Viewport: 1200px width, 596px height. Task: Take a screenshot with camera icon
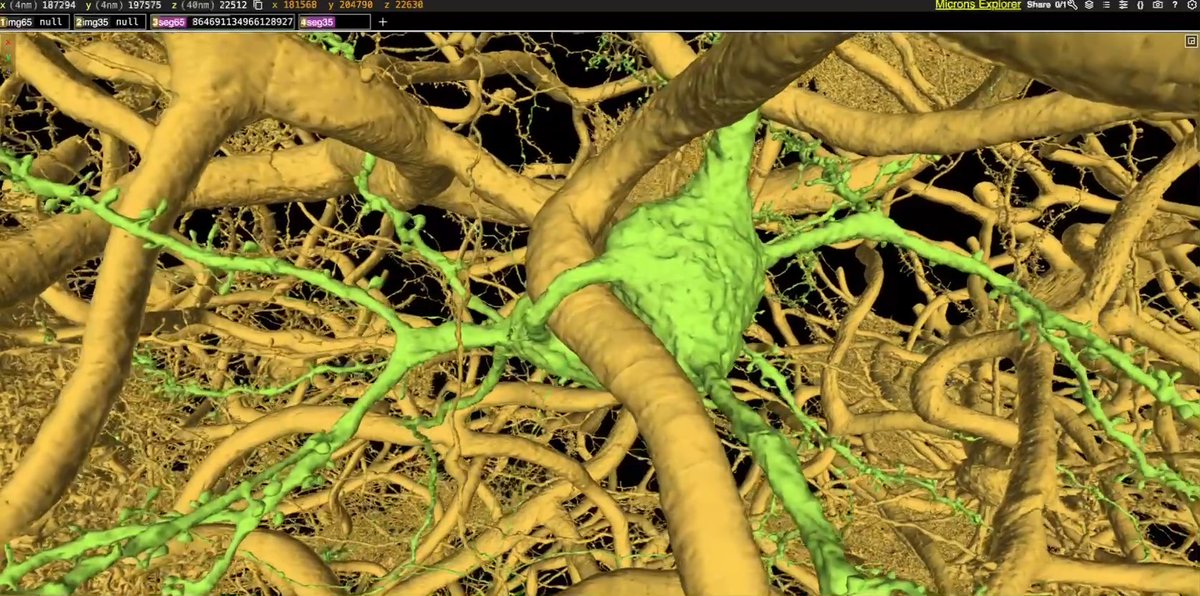(1157, 5)
